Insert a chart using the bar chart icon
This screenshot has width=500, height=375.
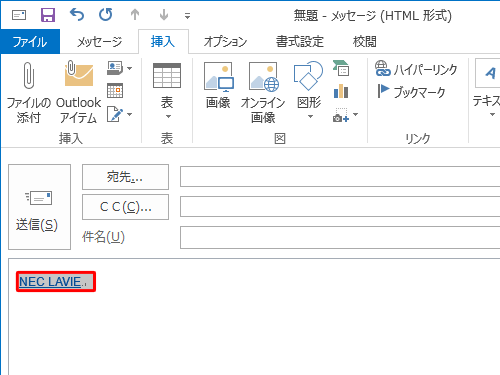click(x=341, y=91)
